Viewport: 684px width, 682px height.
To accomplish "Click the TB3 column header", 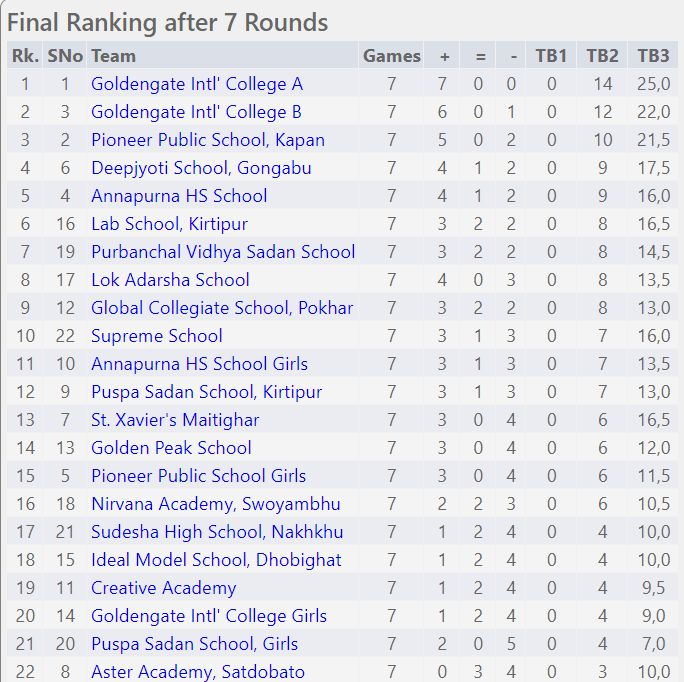I will point(653,56).
